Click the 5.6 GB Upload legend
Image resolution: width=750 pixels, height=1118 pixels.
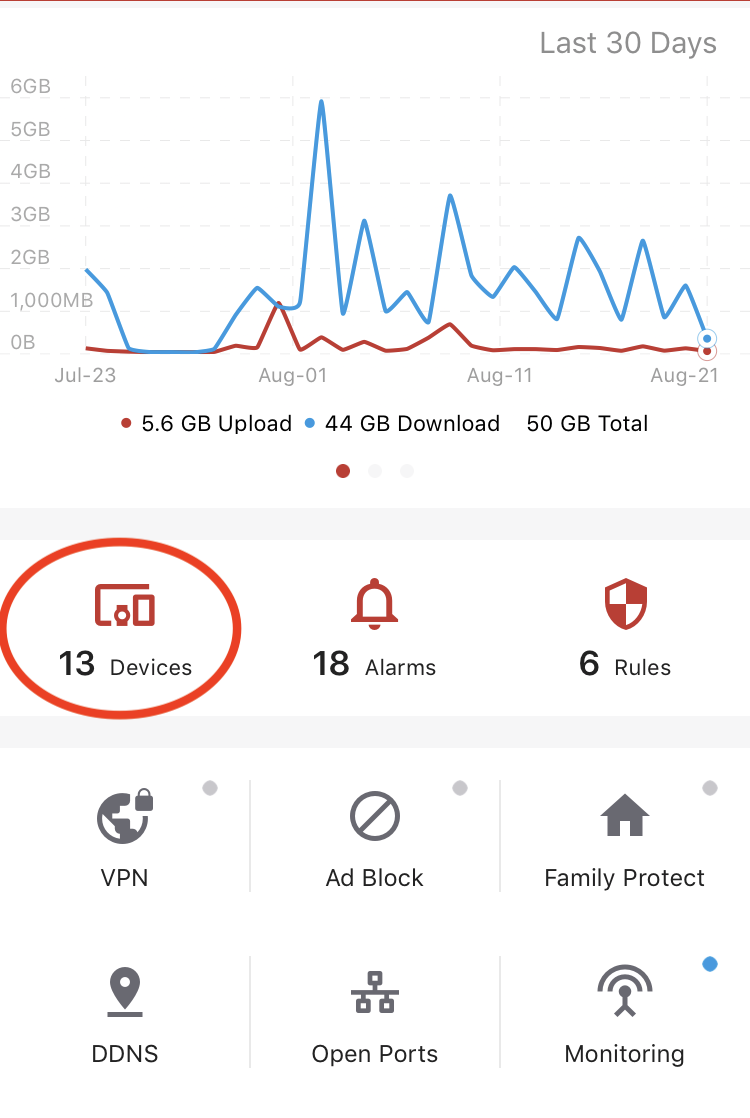click(207, 424)
